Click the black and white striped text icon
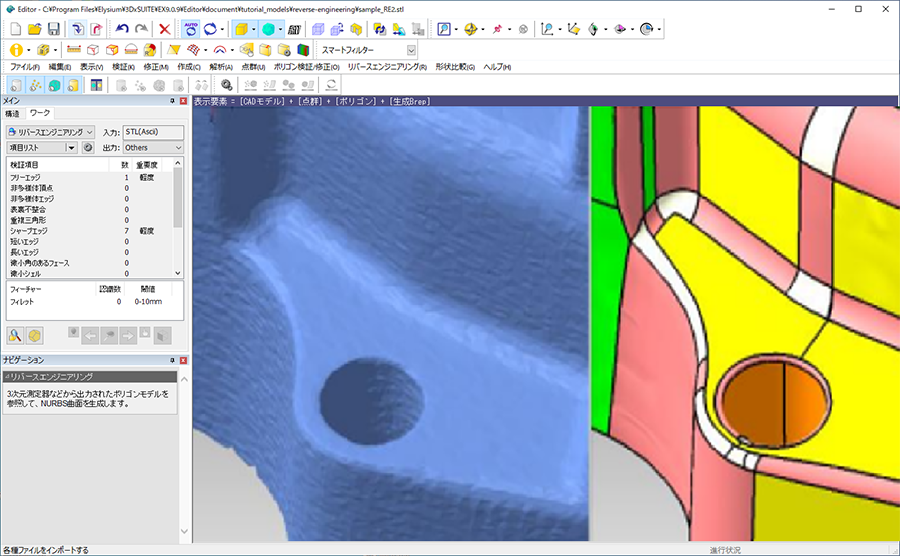The image size is (900, 556). click(294, 29)
